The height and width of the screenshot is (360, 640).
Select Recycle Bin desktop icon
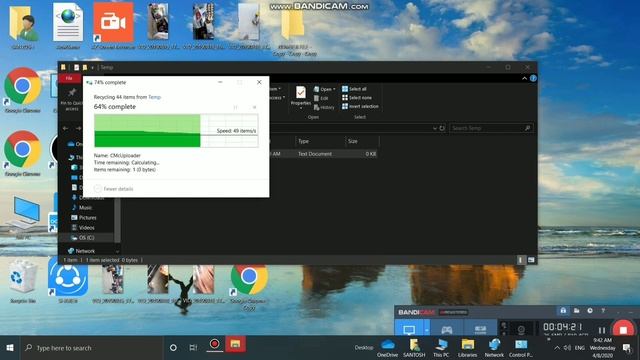[22, 282]
